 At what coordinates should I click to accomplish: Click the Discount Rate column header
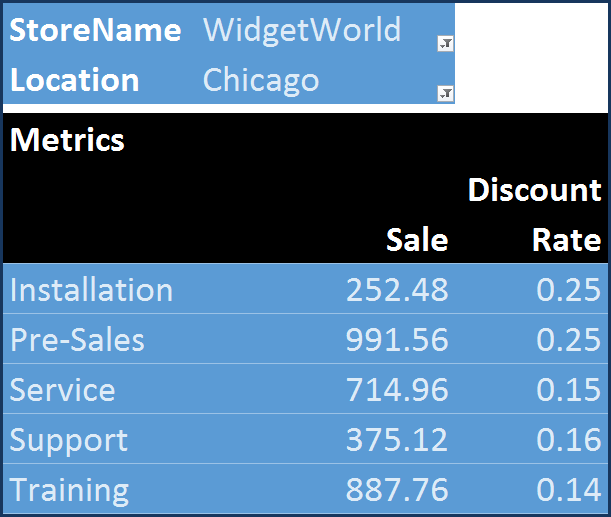click(x=535, y=215)
